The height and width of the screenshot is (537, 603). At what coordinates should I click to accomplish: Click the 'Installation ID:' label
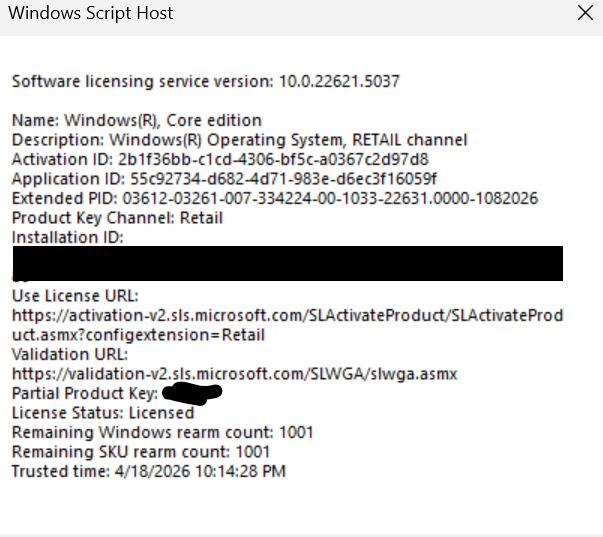point(68,237)
